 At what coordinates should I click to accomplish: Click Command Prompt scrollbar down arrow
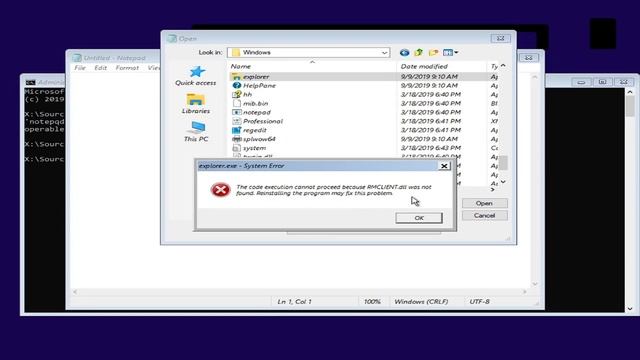coord(630,309)
